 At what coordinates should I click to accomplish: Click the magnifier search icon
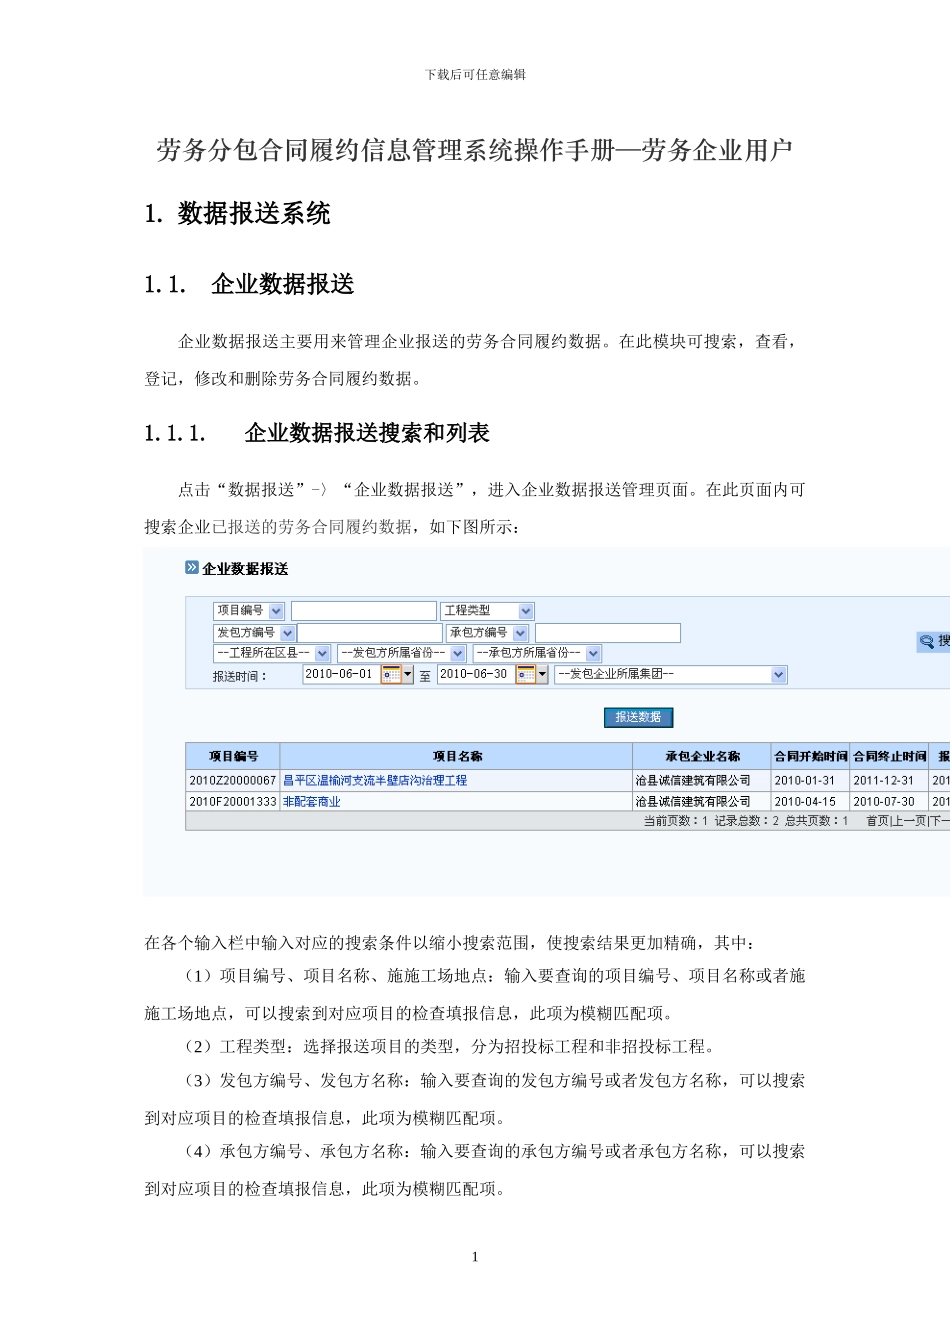pyautogui.click(x=927, y=642)
